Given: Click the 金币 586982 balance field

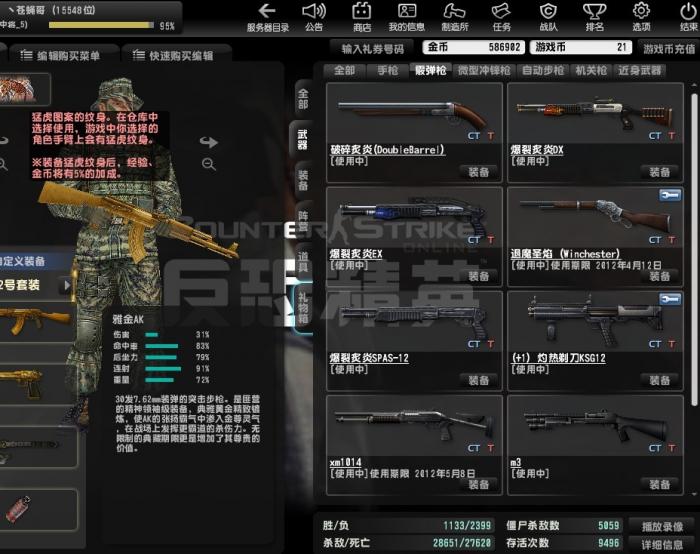Looking at the screenshot, I should pyautogui.click(x=474, y=47).
